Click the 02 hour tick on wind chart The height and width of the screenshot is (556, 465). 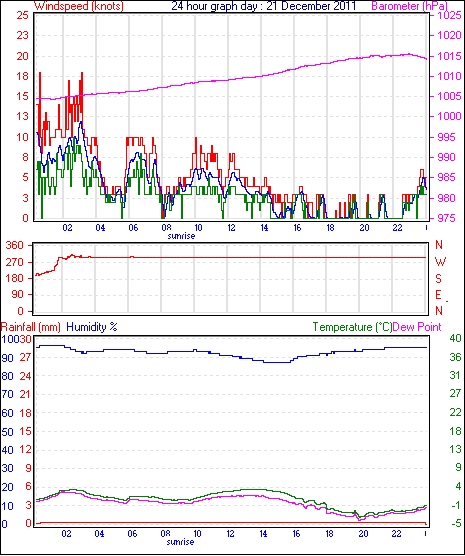pyautogui.click(x=67, y=228)
